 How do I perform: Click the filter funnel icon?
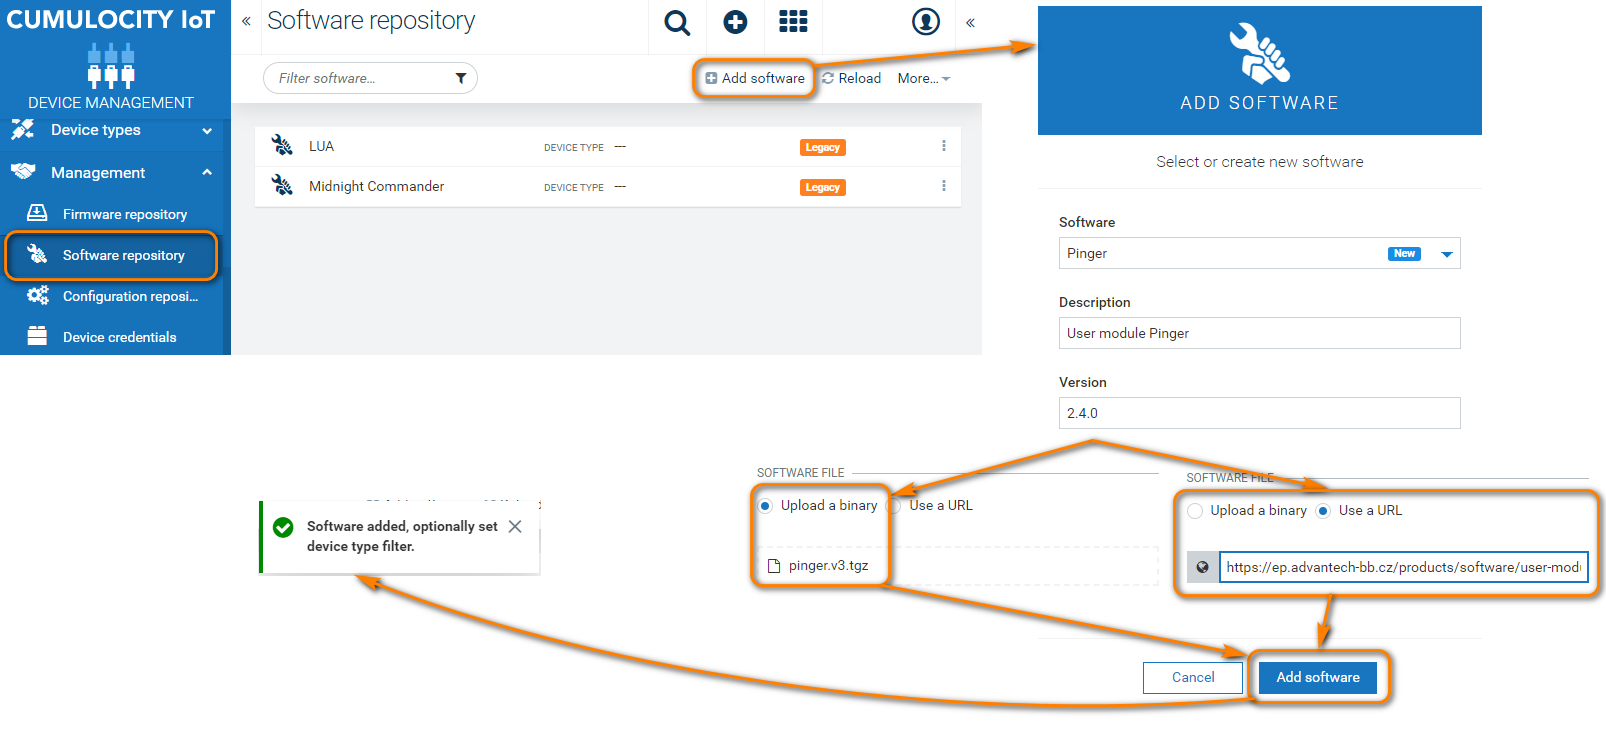pos(461,78)
